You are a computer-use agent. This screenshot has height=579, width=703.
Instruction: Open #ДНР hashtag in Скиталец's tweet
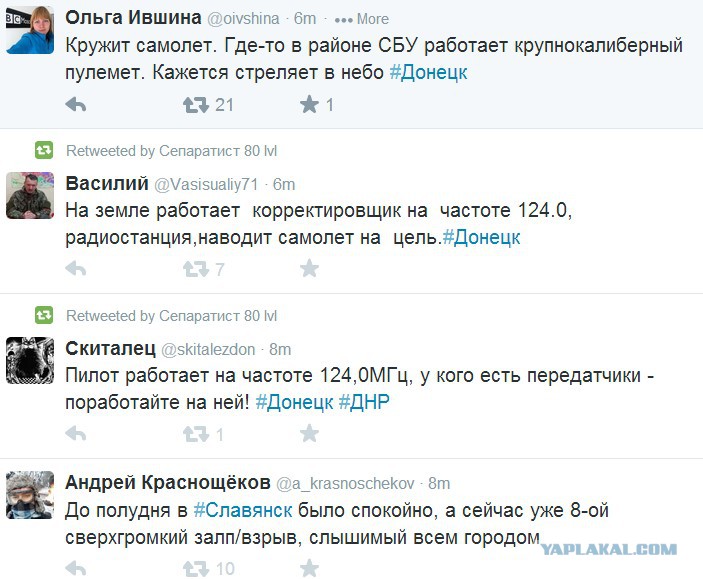click(x=364, y=402)
